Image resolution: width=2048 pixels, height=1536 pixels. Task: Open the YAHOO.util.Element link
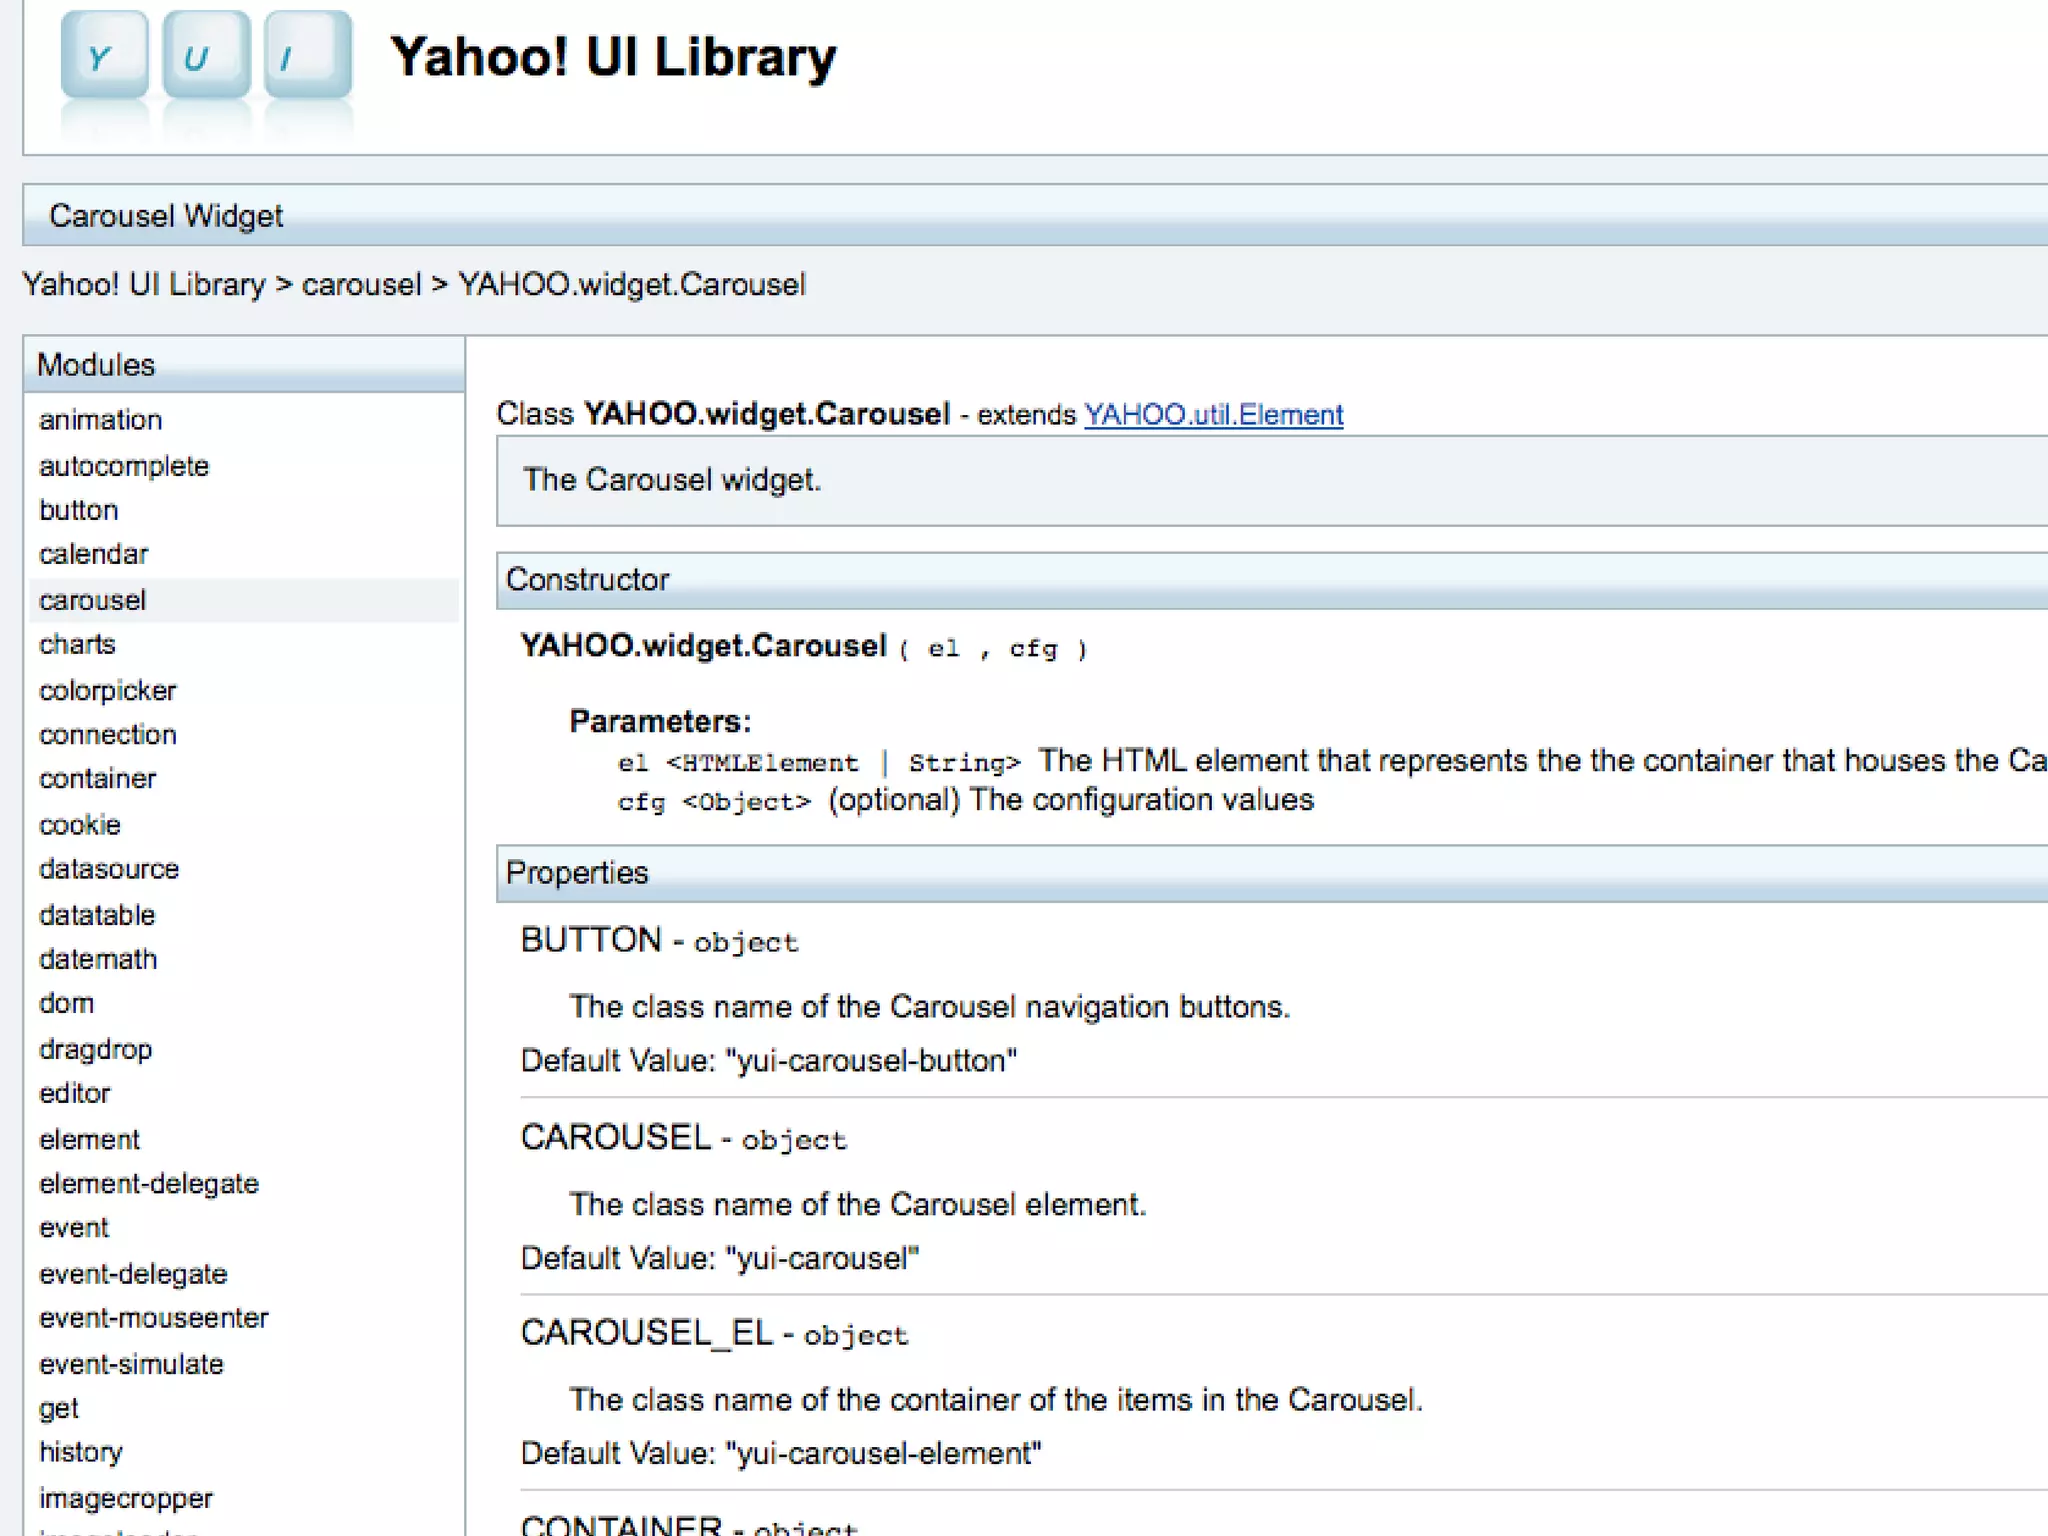1213,415
